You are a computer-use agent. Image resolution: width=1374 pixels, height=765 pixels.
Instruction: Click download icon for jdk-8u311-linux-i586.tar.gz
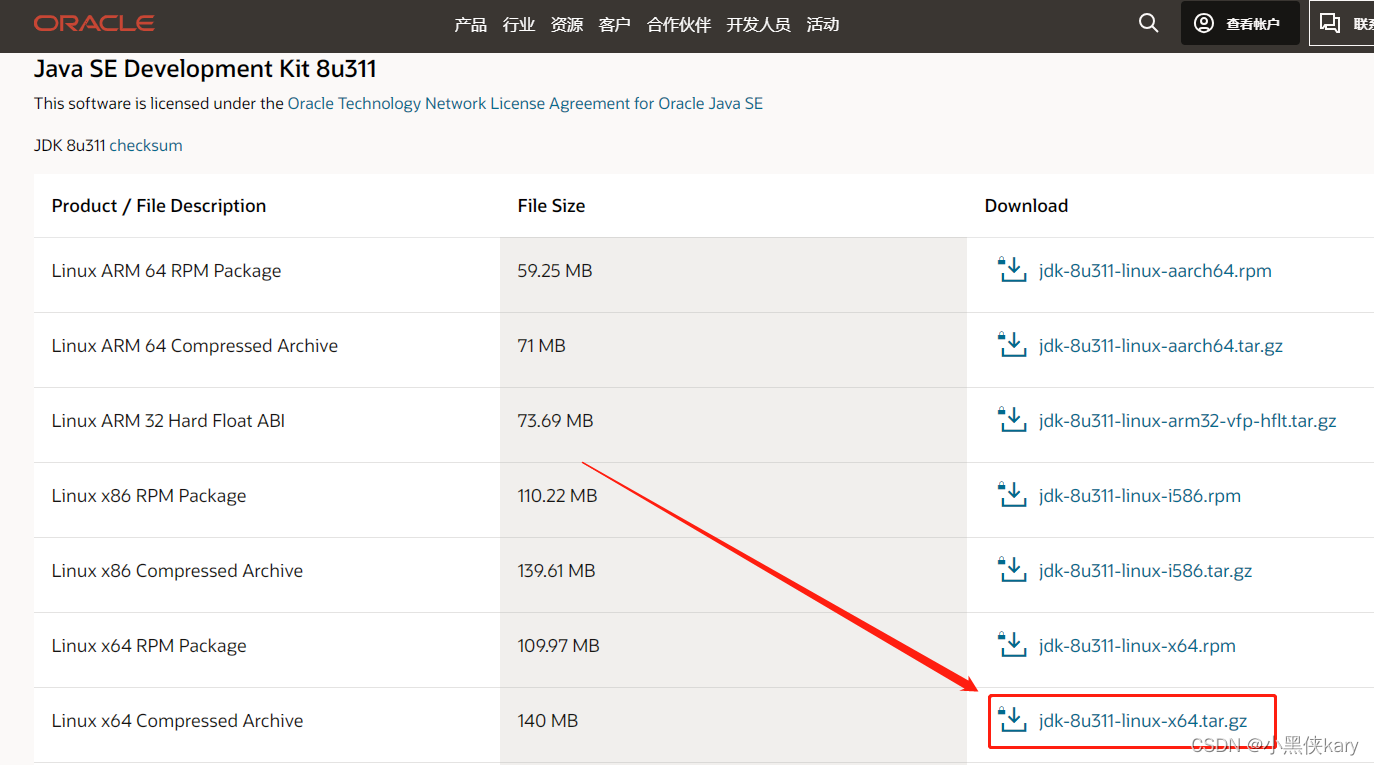pyautogui.click(x=1012, y=570)
